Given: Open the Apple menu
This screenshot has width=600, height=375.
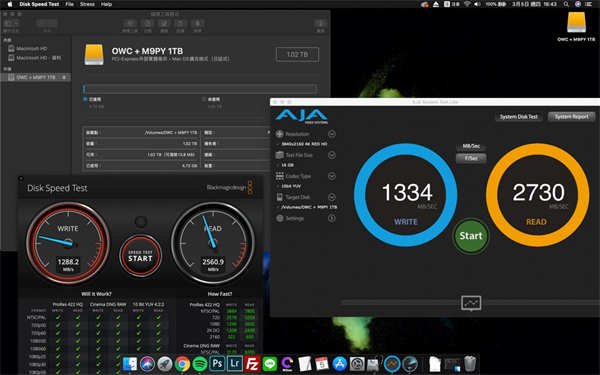Looking at the screenshot, I should [x=10, y=4].
